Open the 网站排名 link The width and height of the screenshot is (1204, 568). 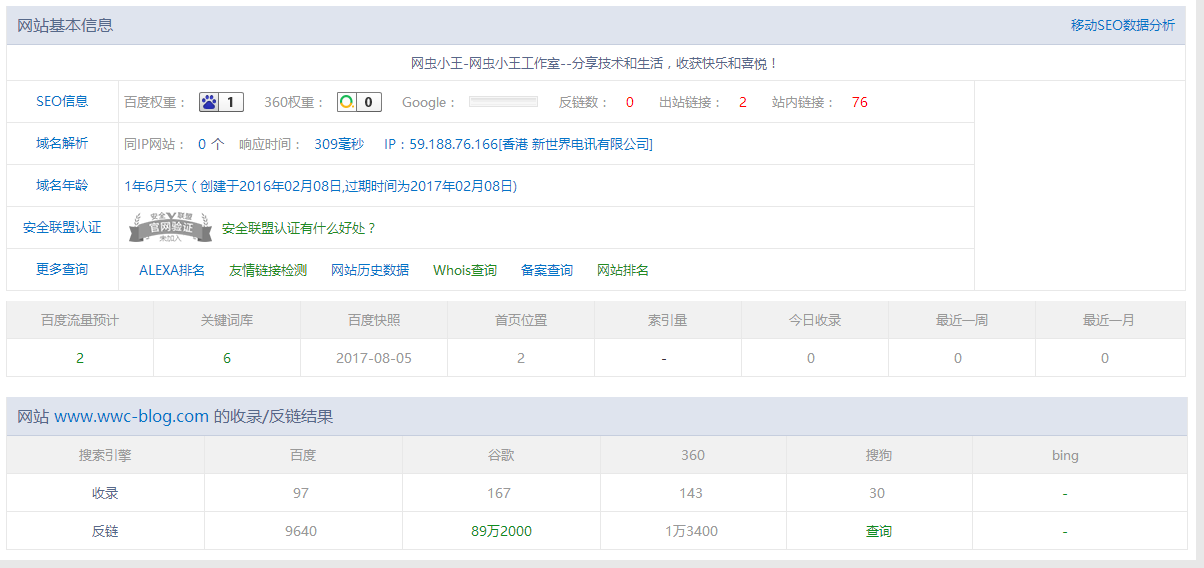(623, 270)
